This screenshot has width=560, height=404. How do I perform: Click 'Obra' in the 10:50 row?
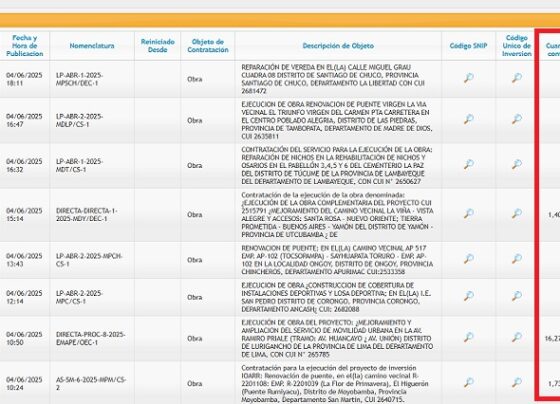coord(195,338)
